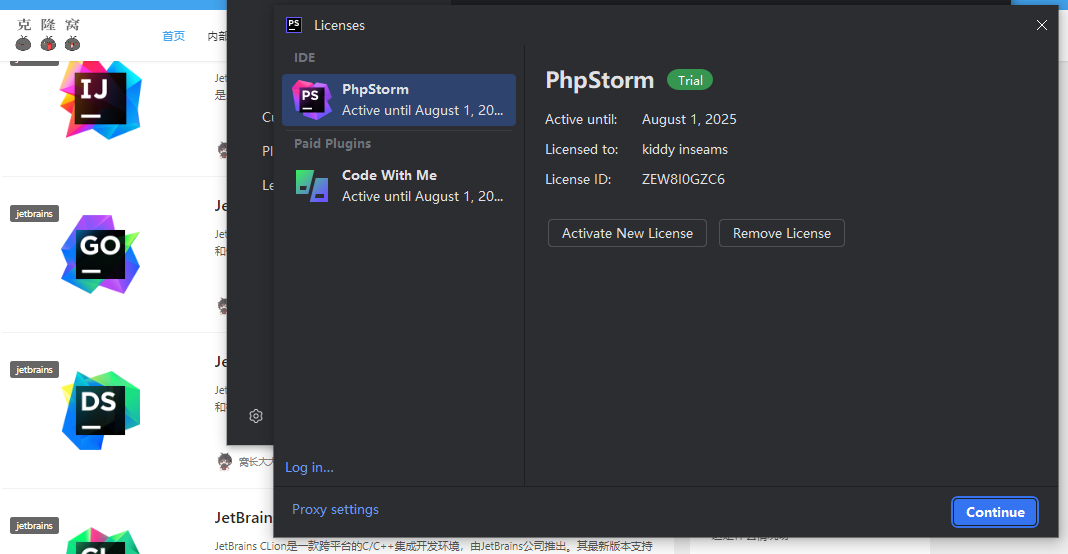
Task: Open the settings gear in welcome window
Action: [256, 416]
